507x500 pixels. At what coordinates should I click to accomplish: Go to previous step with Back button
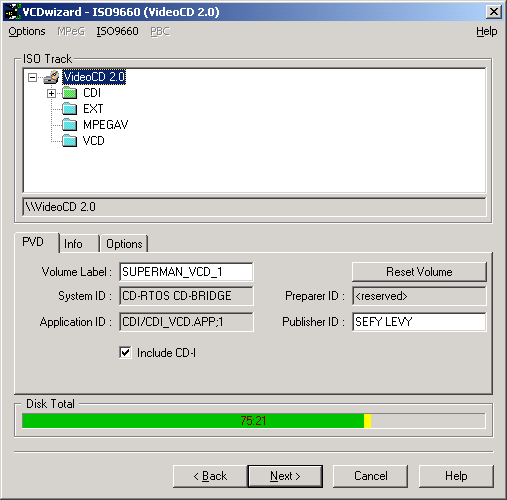pyautogui.click(x=210, y=476)
